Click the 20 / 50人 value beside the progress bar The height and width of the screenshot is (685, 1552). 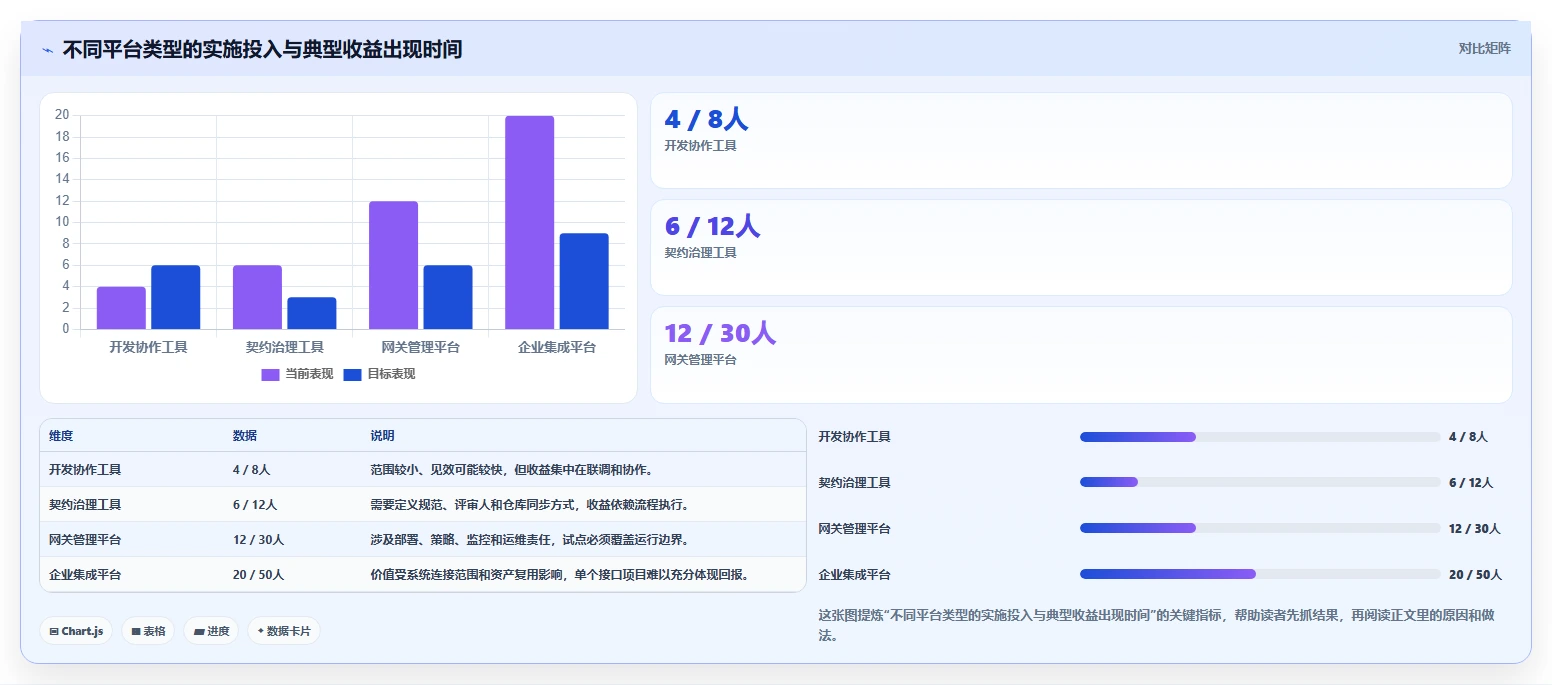pyautogui.click(x=1475, y=575)
